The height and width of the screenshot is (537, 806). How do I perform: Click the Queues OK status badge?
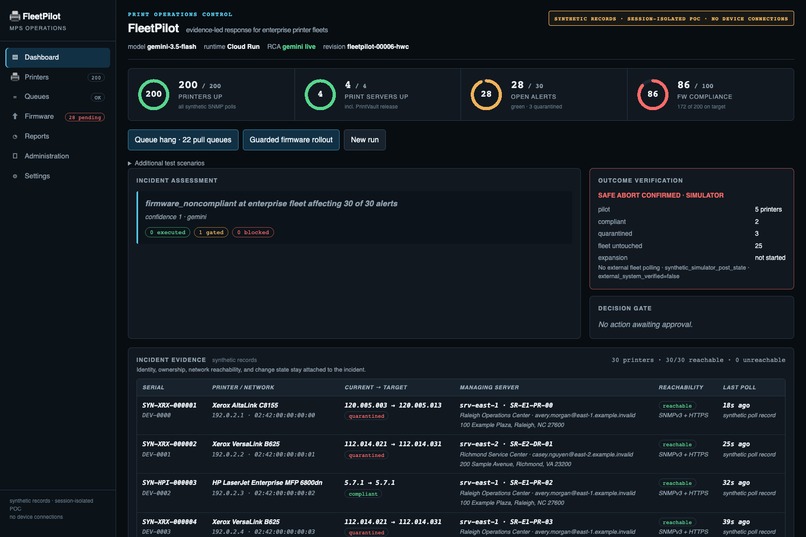[98, 97]
